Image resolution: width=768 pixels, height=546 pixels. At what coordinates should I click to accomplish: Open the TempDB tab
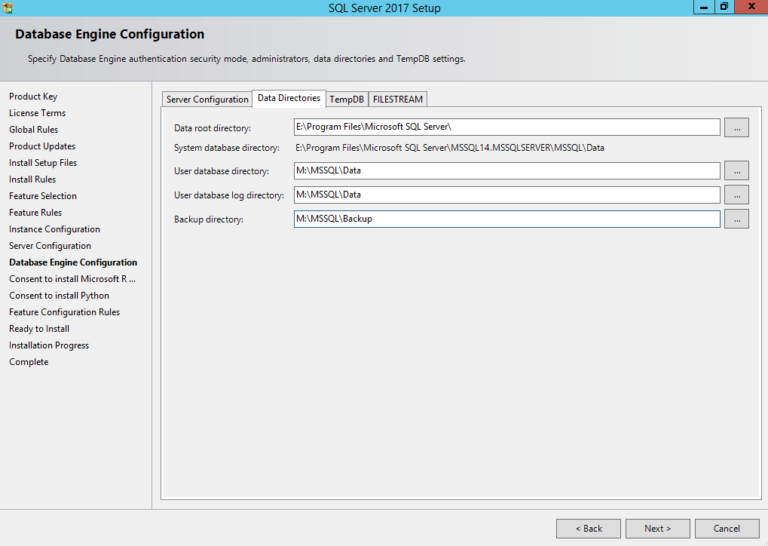[x=347, y=99]
